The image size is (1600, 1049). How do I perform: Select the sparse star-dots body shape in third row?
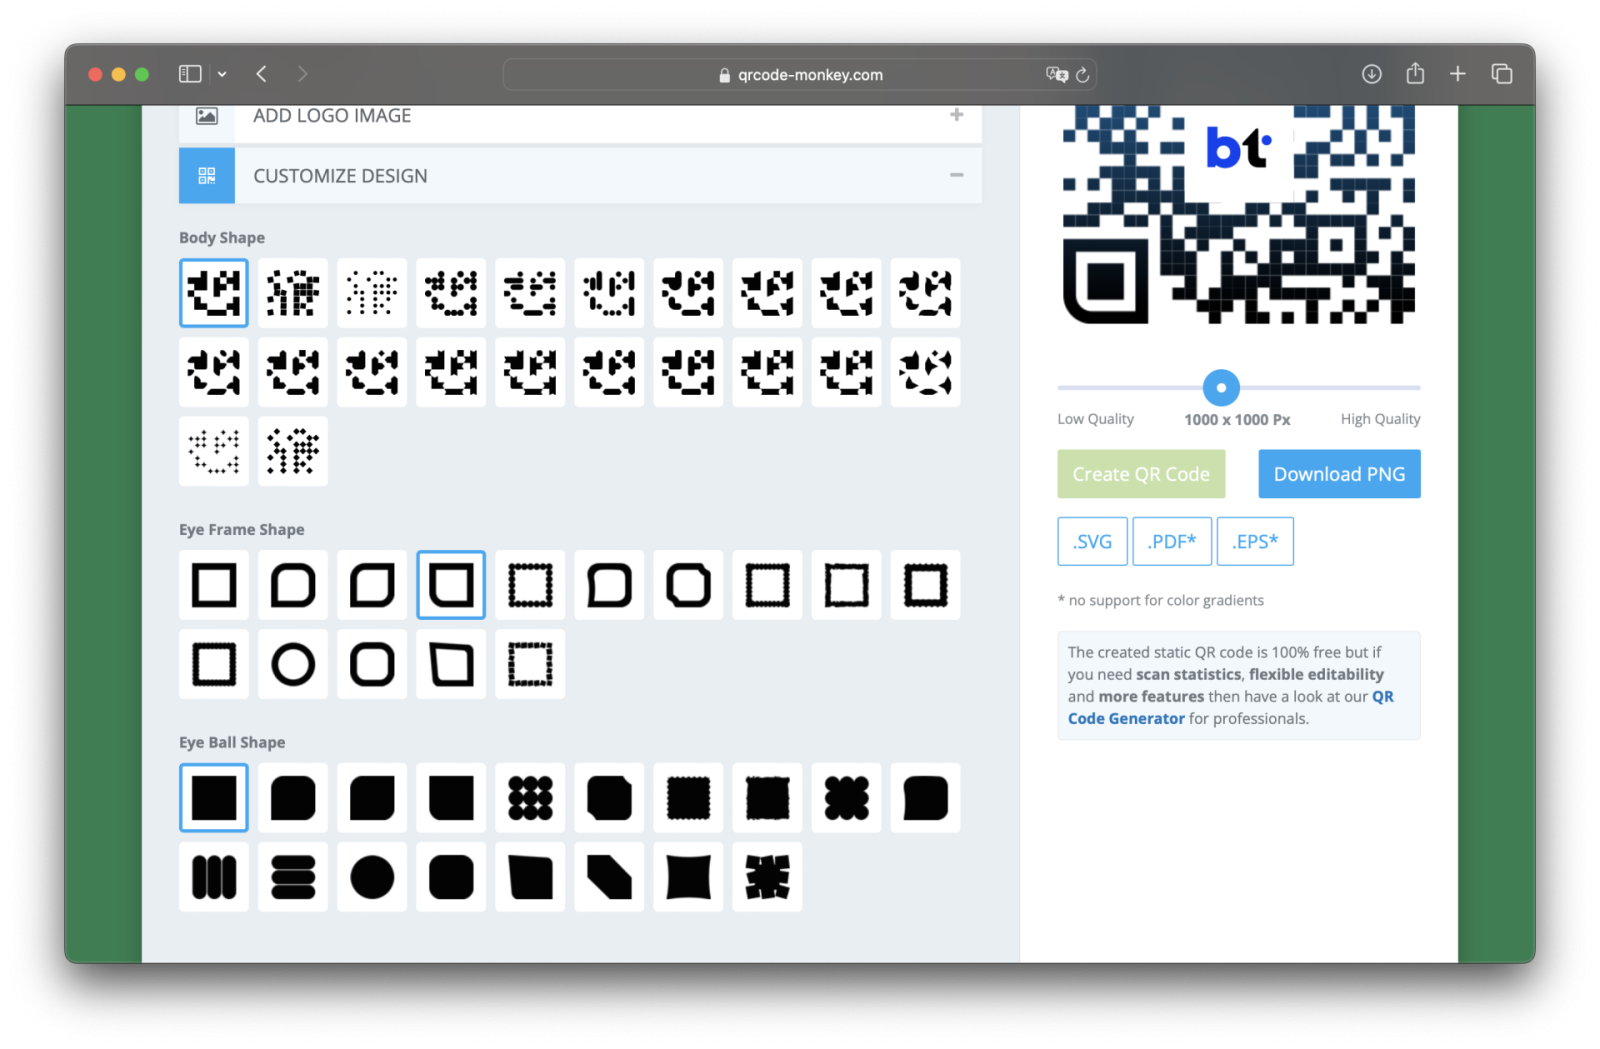click(x=214, y=451)
